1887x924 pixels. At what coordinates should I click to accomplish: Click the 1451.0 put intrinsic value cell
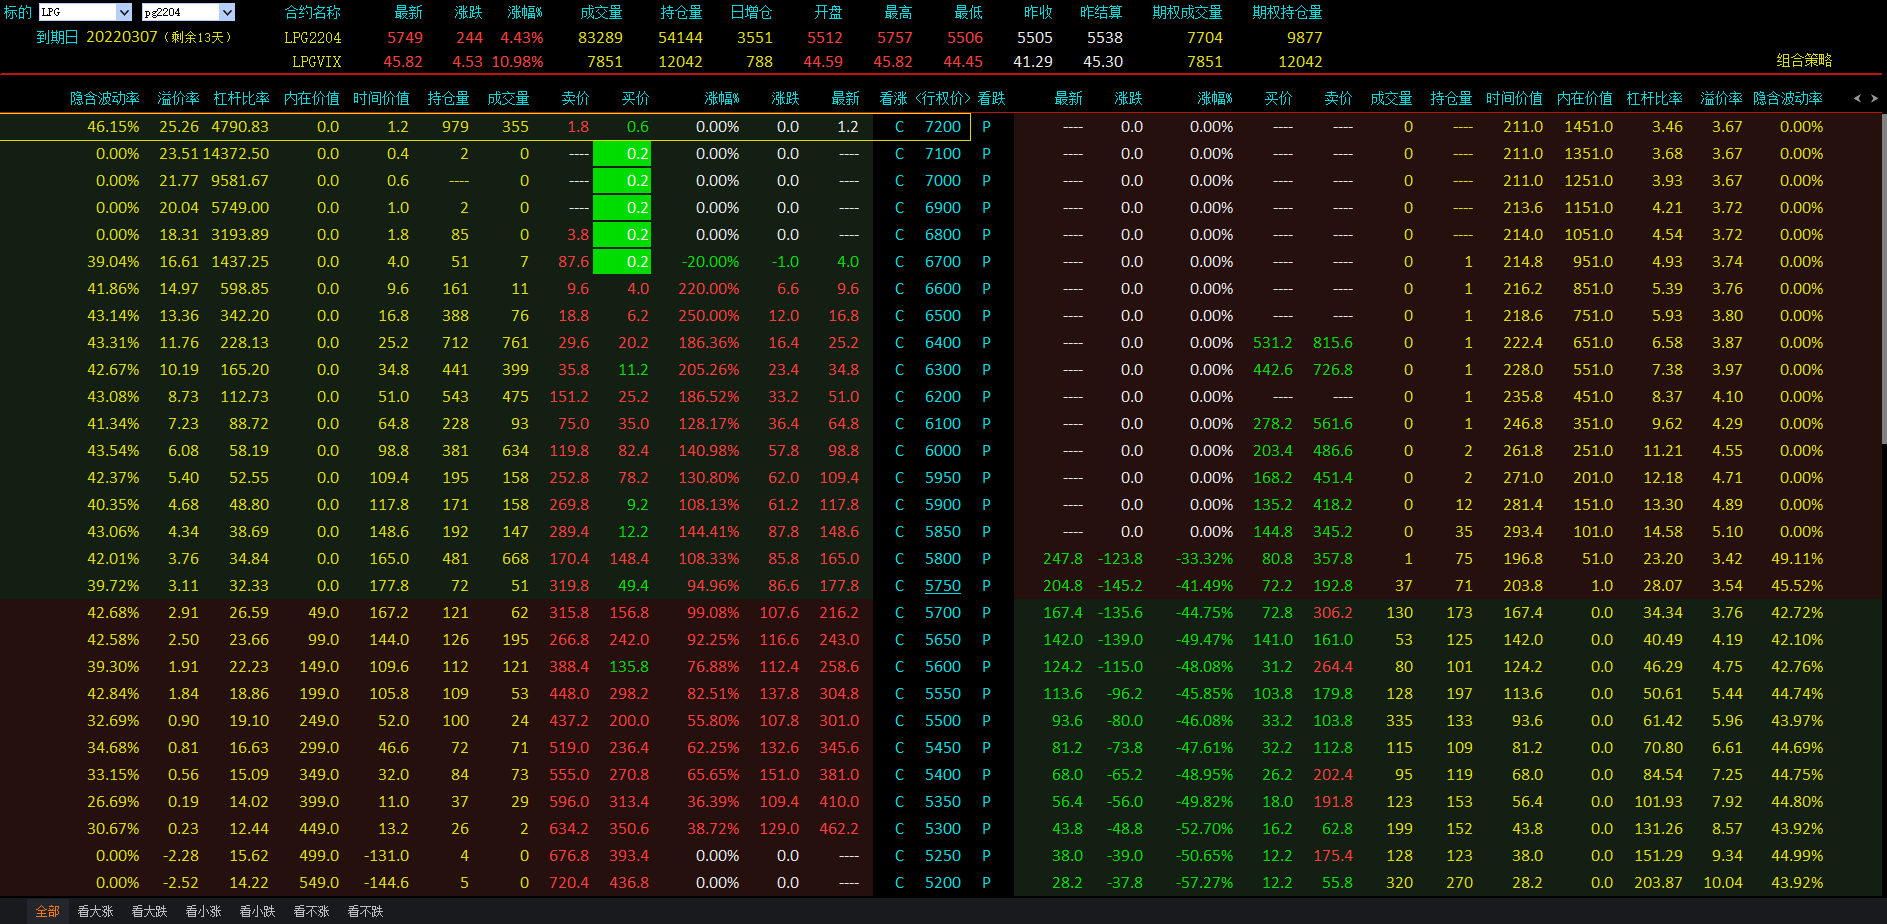(x=1589, y=127)
